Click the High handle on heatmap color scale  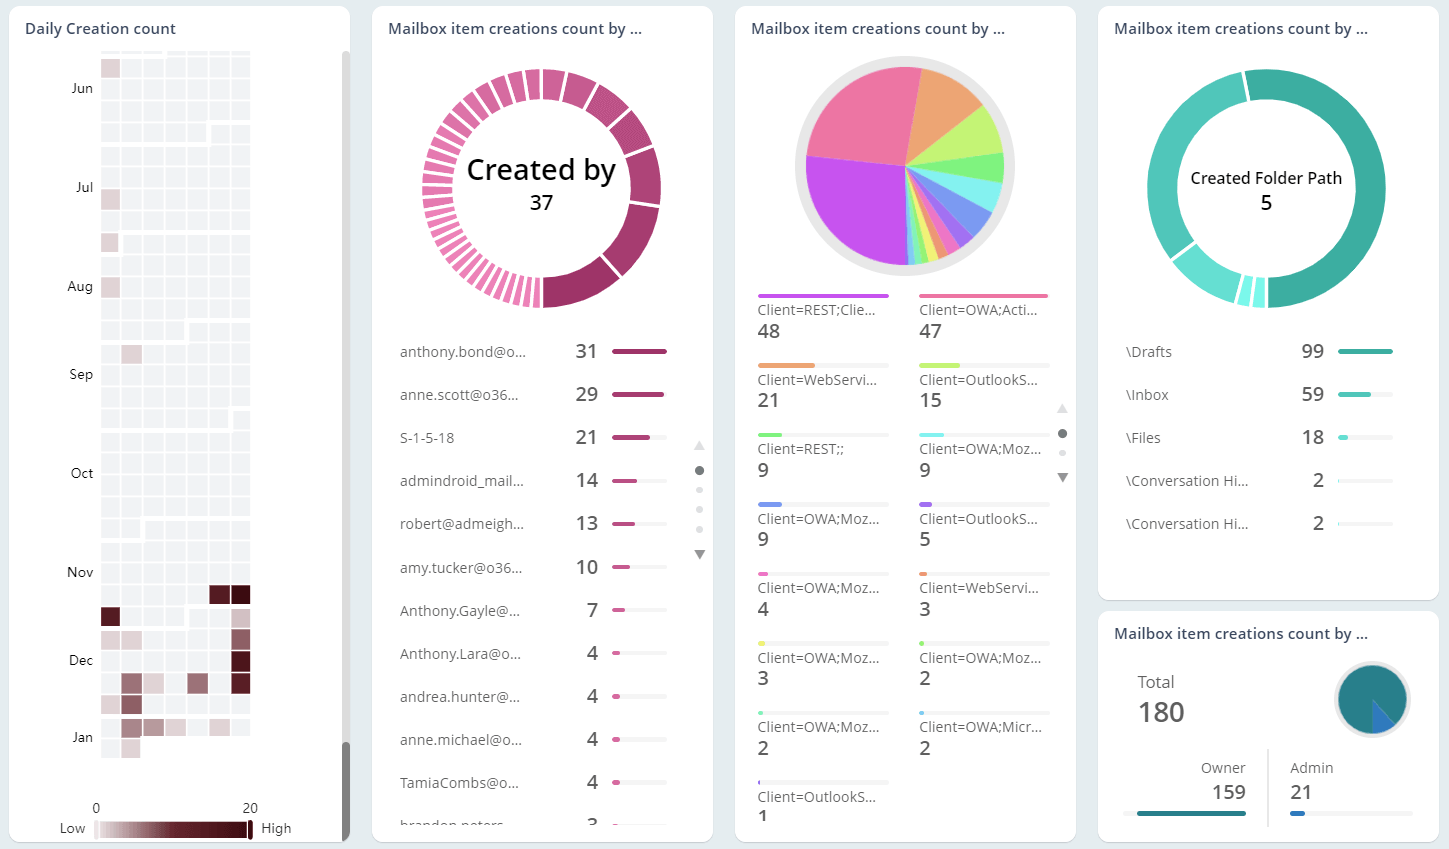click(250, 829)
